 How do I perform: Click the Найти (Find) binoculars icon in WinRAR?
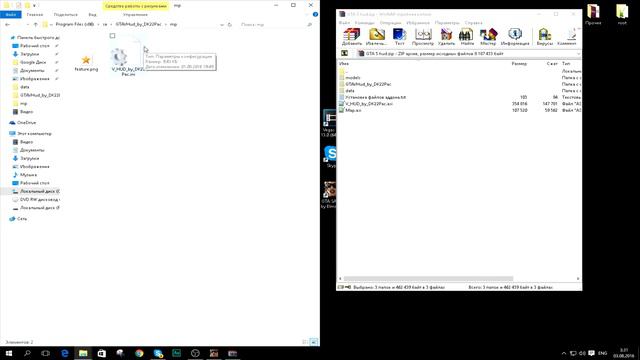pyautogui.click(x=467, y=37)
